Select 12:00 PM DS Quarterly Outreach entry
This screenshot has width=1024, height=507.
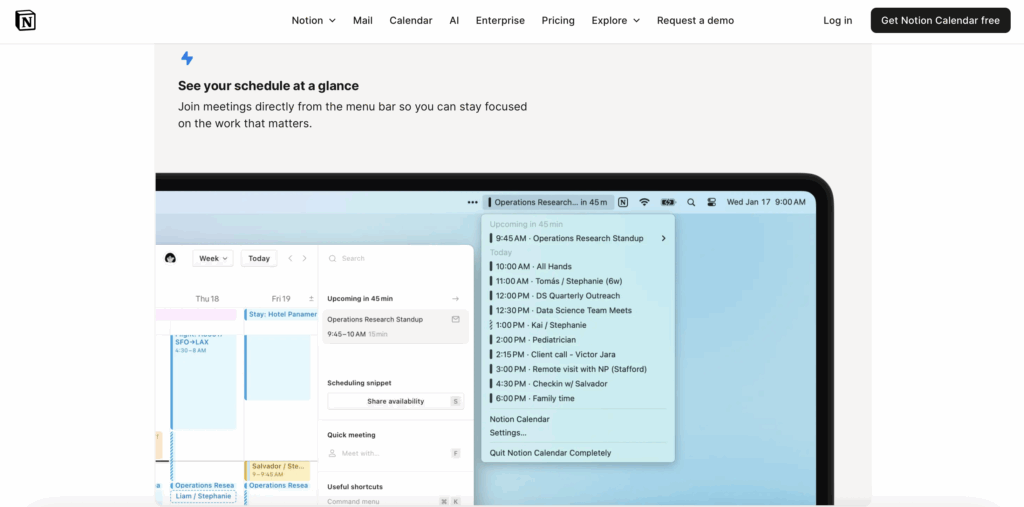578,296
